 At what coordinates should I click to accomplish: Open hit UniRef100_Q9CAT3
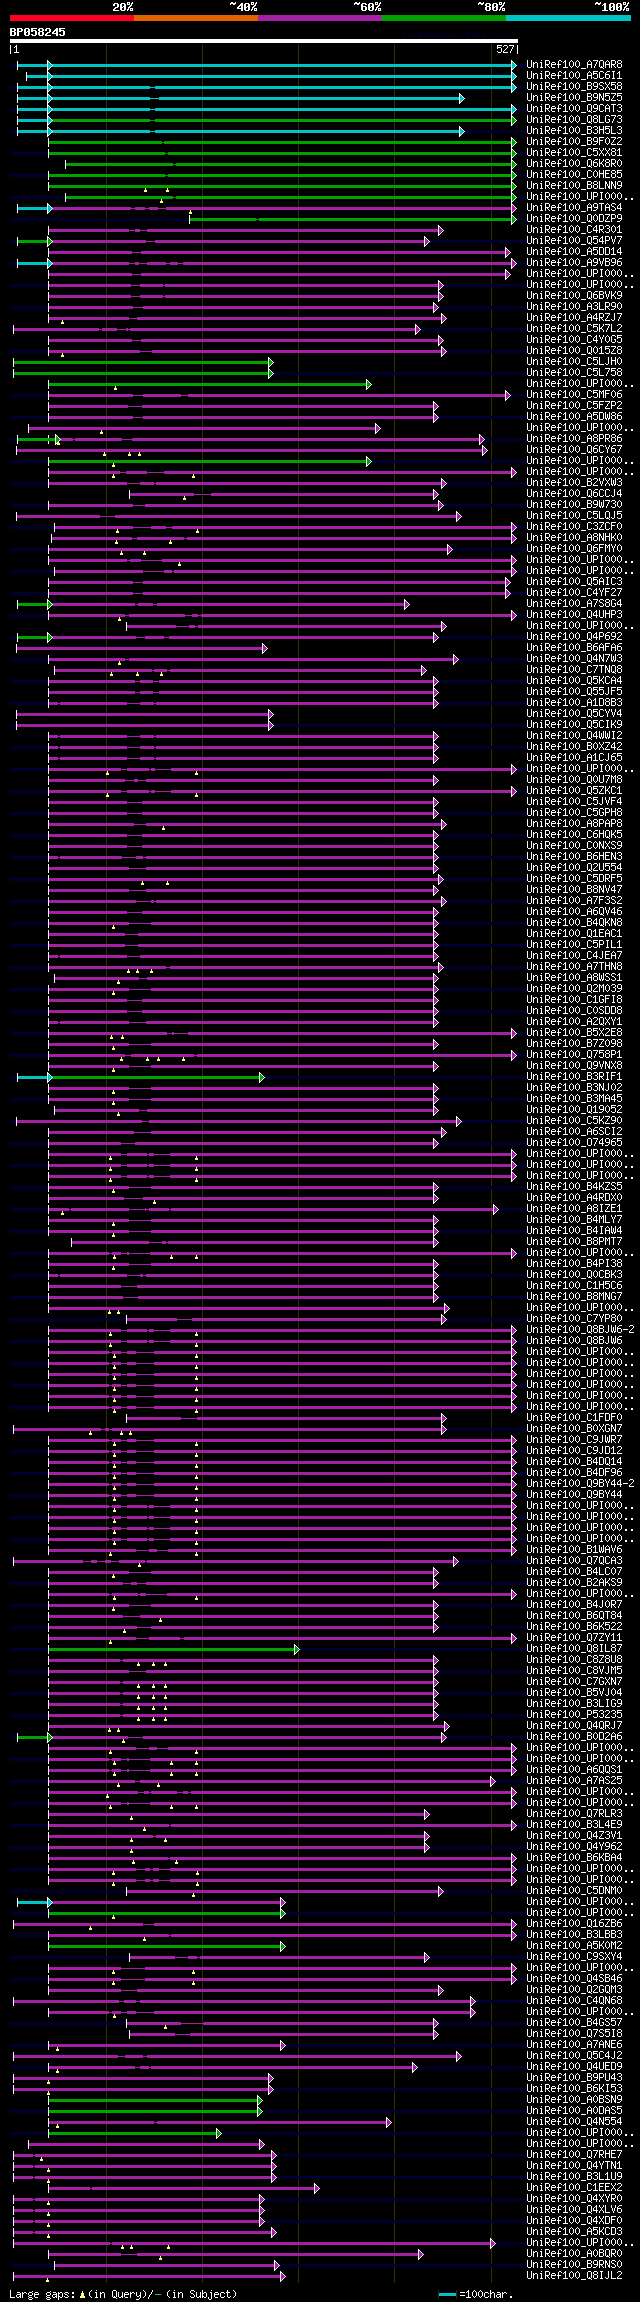574,108
